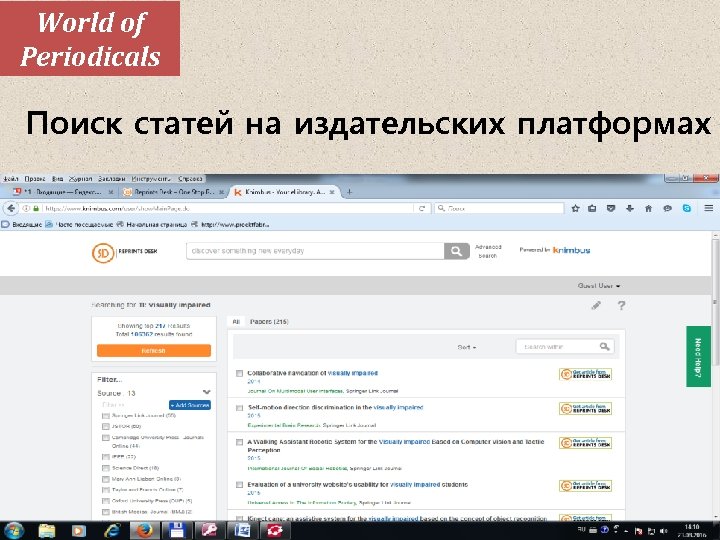Click the Firefox back arrow button

point(11,208)
